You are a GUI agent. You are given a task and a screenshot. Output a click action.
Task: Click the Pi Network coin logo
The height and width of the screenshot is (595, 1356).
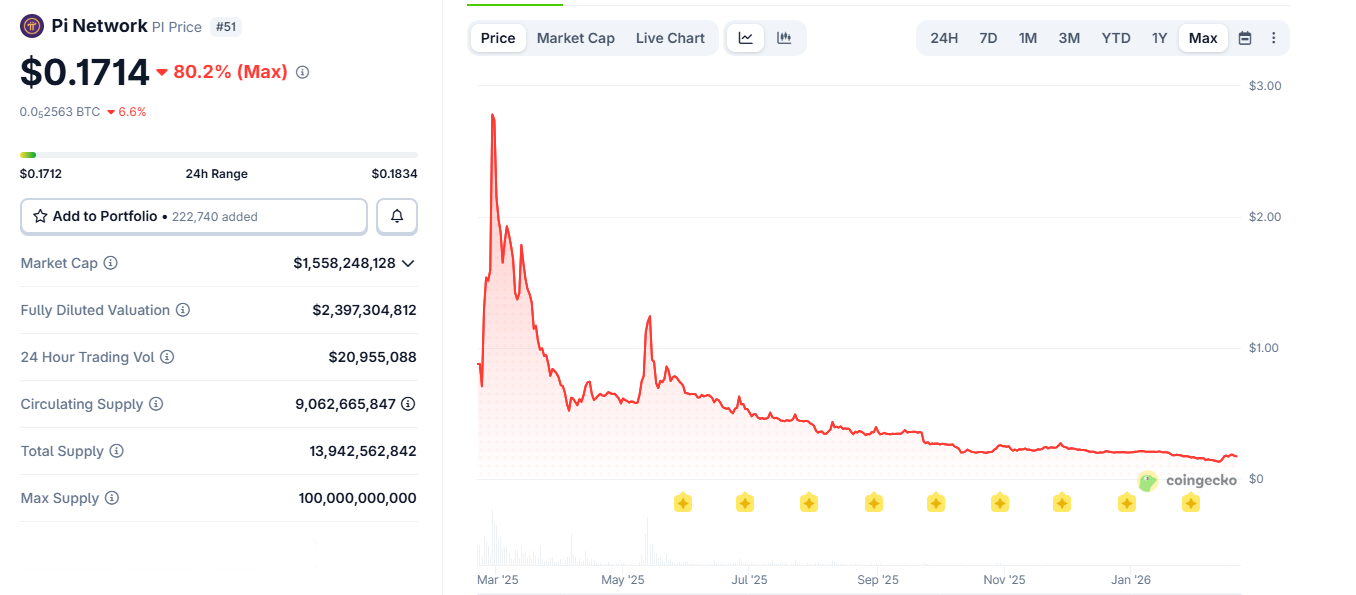pos(31,25)
